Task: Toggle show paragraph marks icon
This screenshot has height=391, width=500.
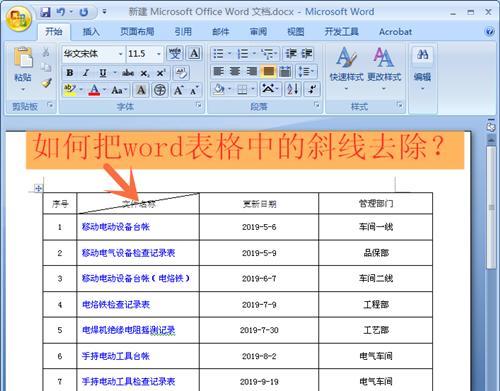Action: coord(312,89)
